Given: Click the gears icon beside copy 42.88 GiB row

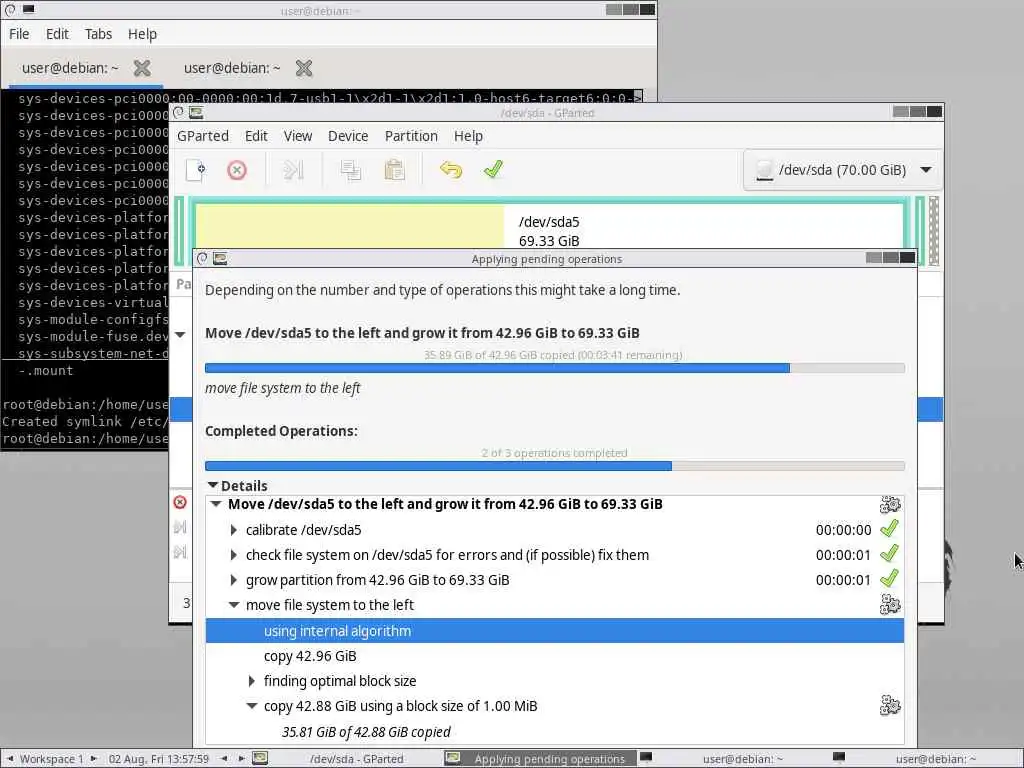Looking at the screenshot, I should point(890,705).
